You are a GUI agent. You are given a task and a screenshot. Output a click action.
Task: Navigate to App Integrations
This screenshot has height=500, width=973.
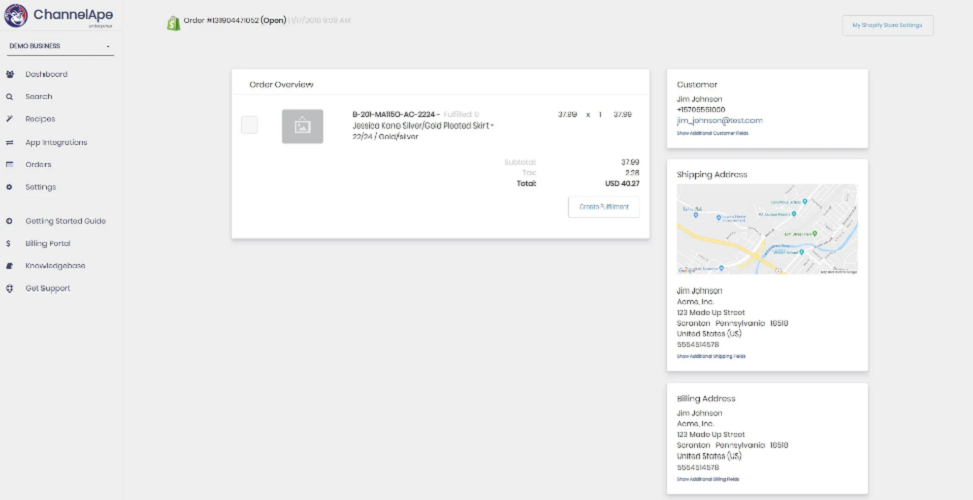click(56, 142)
